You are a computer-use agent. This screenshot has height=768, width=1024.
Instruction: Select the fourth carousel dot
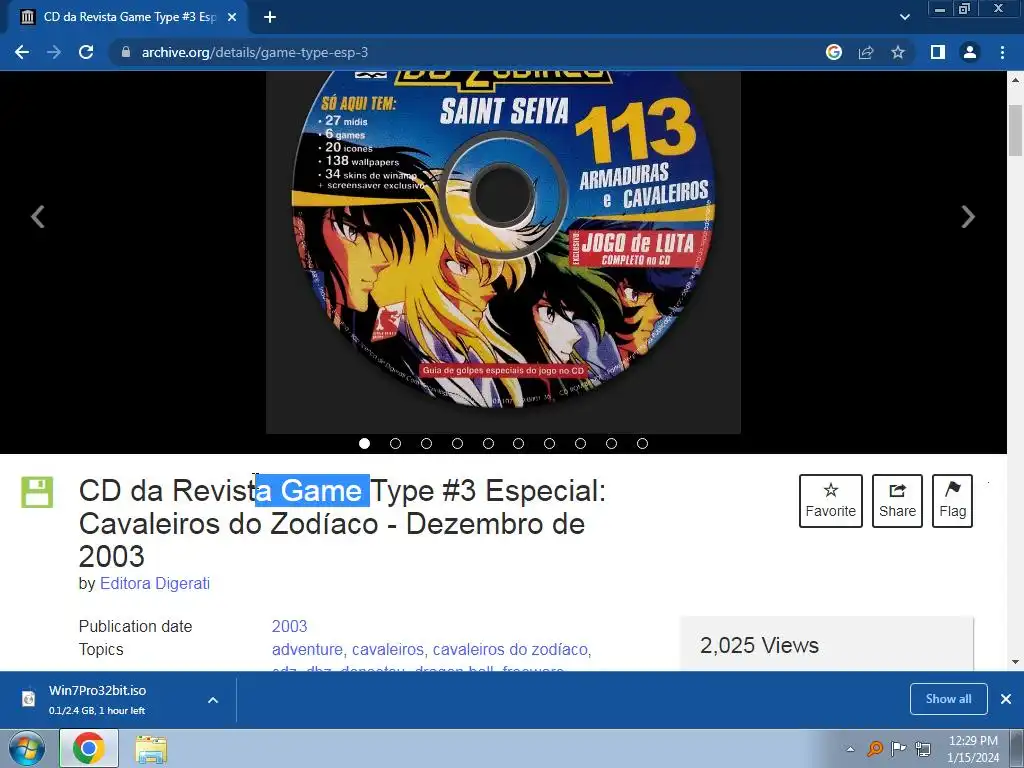click(x=457, y=443)
